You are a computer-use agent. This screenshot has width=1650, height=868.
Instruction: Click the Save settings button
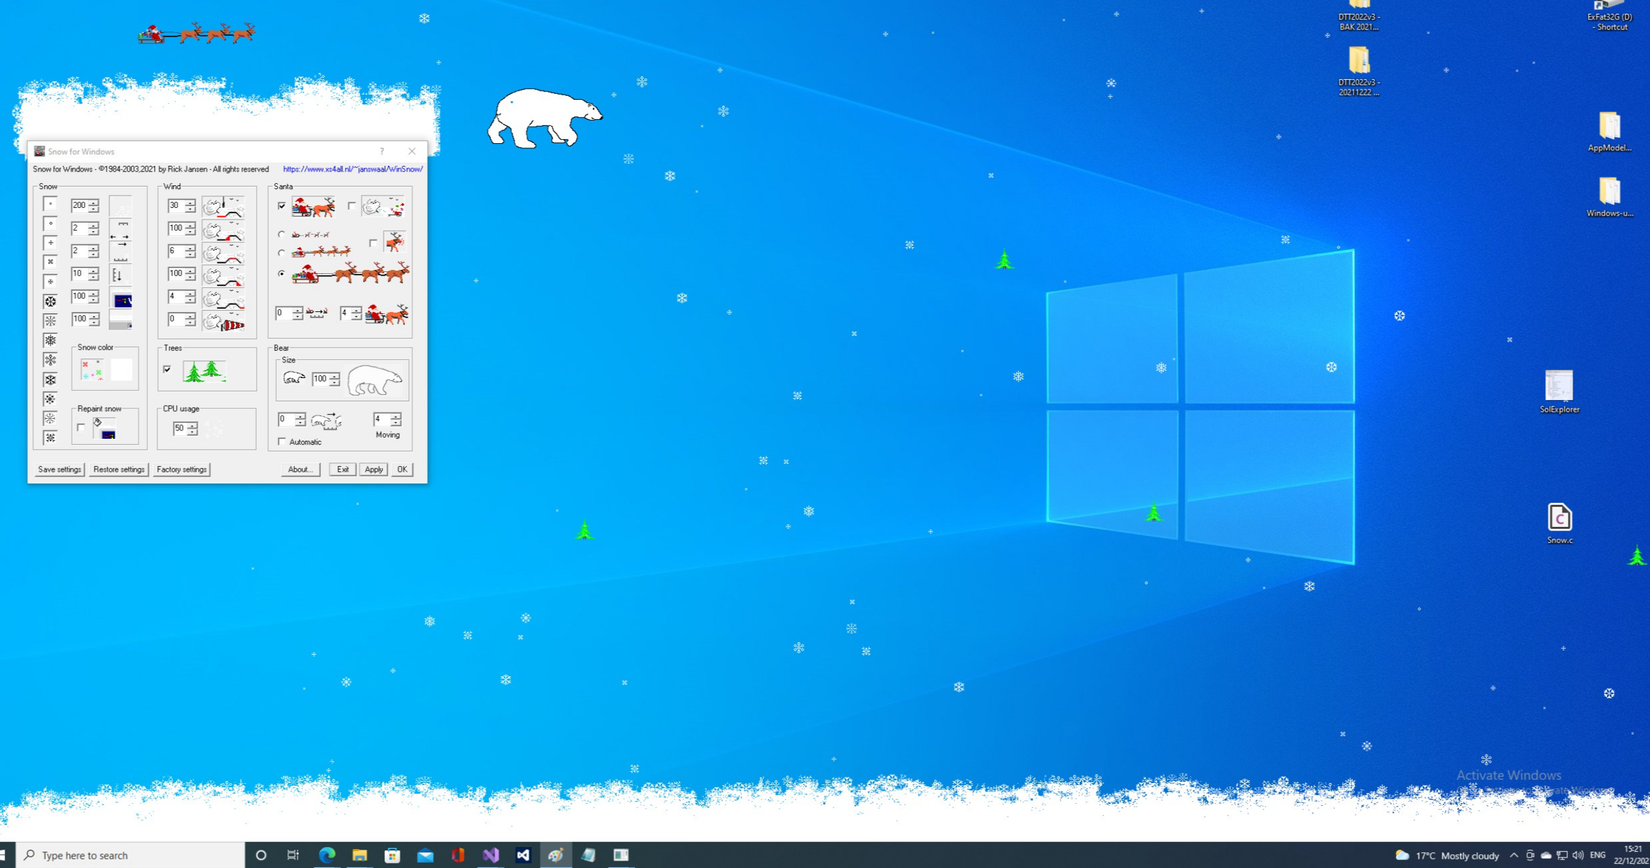coord(59,469)
